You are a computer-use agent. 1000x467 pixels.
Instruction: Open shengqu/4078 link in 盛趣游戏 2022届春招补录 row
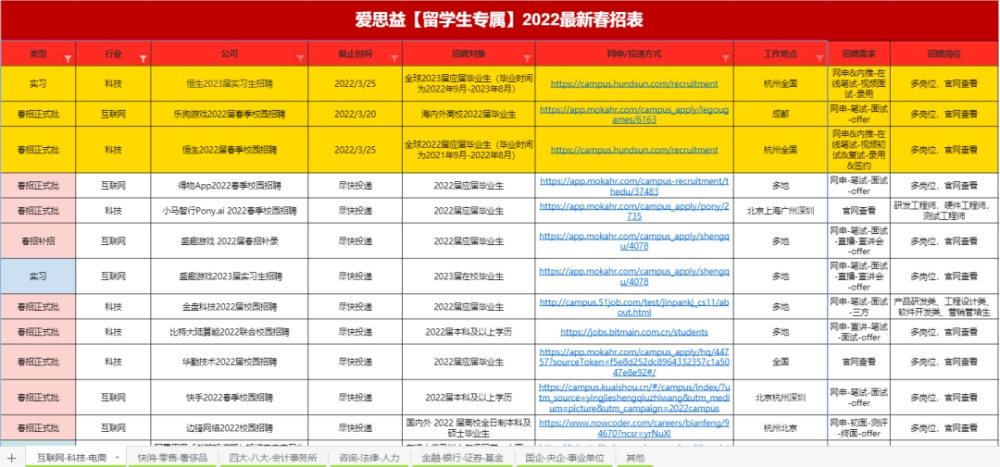[x=634, y=241]
